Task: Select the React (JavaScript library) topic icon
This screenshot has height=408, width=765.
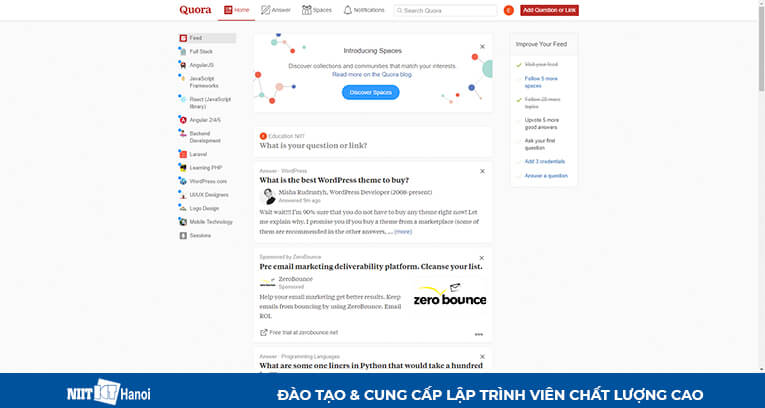Action: click(183, 99)
